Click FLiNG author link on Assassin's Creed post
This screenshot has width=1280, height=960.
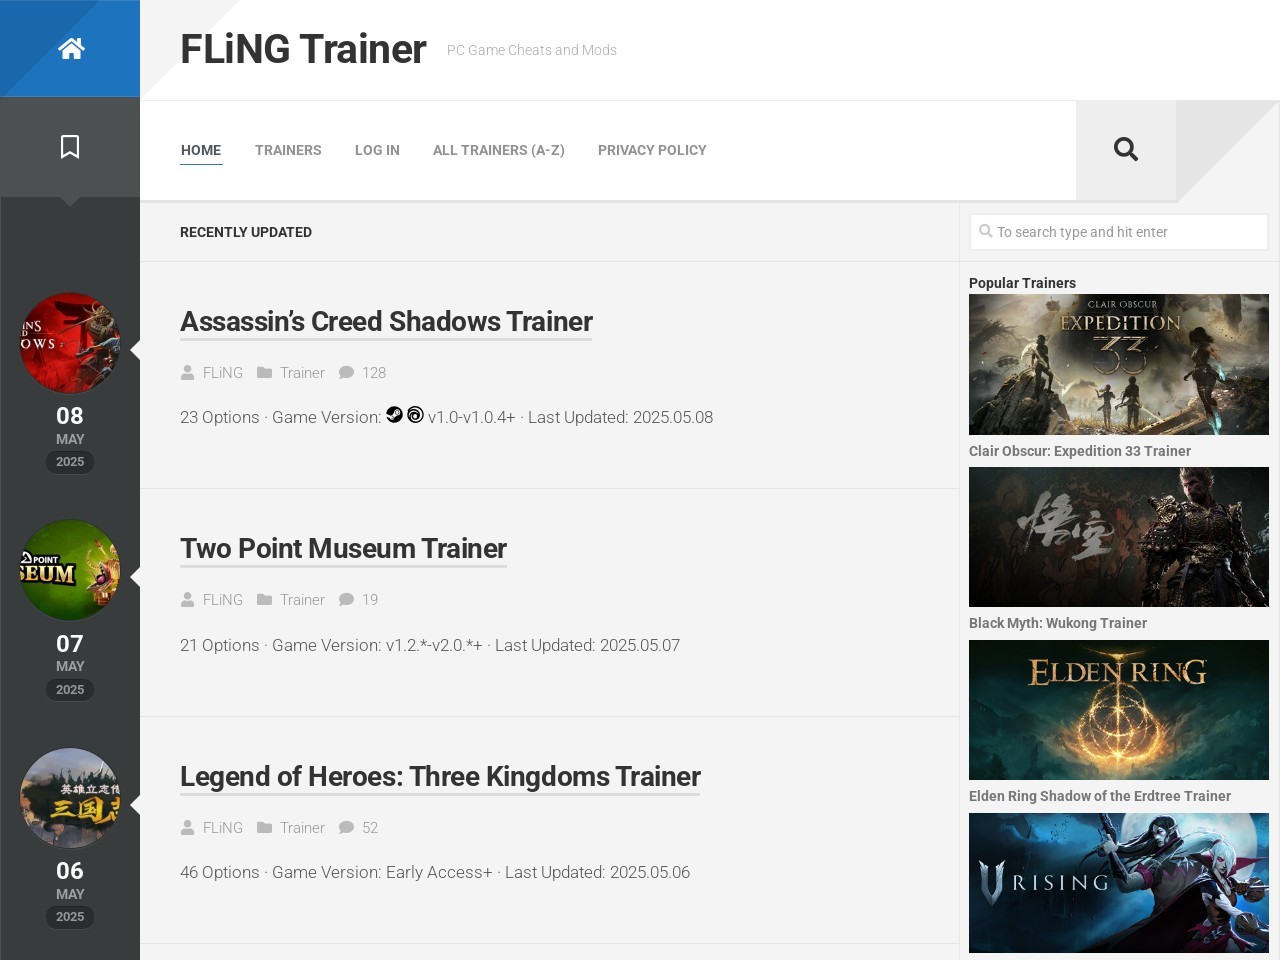[x=223, y=372]
